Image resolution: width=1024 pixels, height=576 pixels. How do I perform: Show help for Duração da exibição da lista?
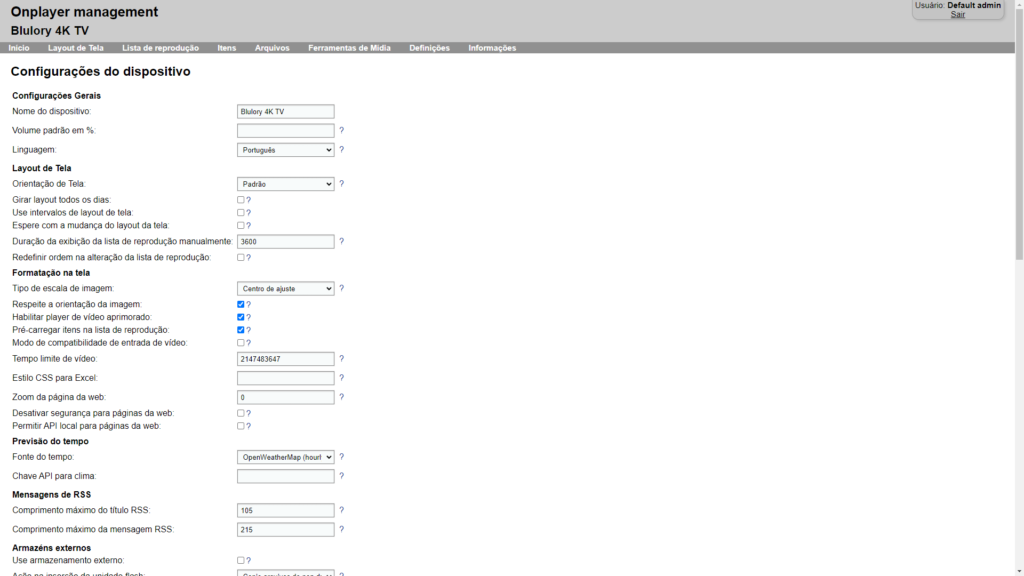pyautogui.click(x=342, y=241)
